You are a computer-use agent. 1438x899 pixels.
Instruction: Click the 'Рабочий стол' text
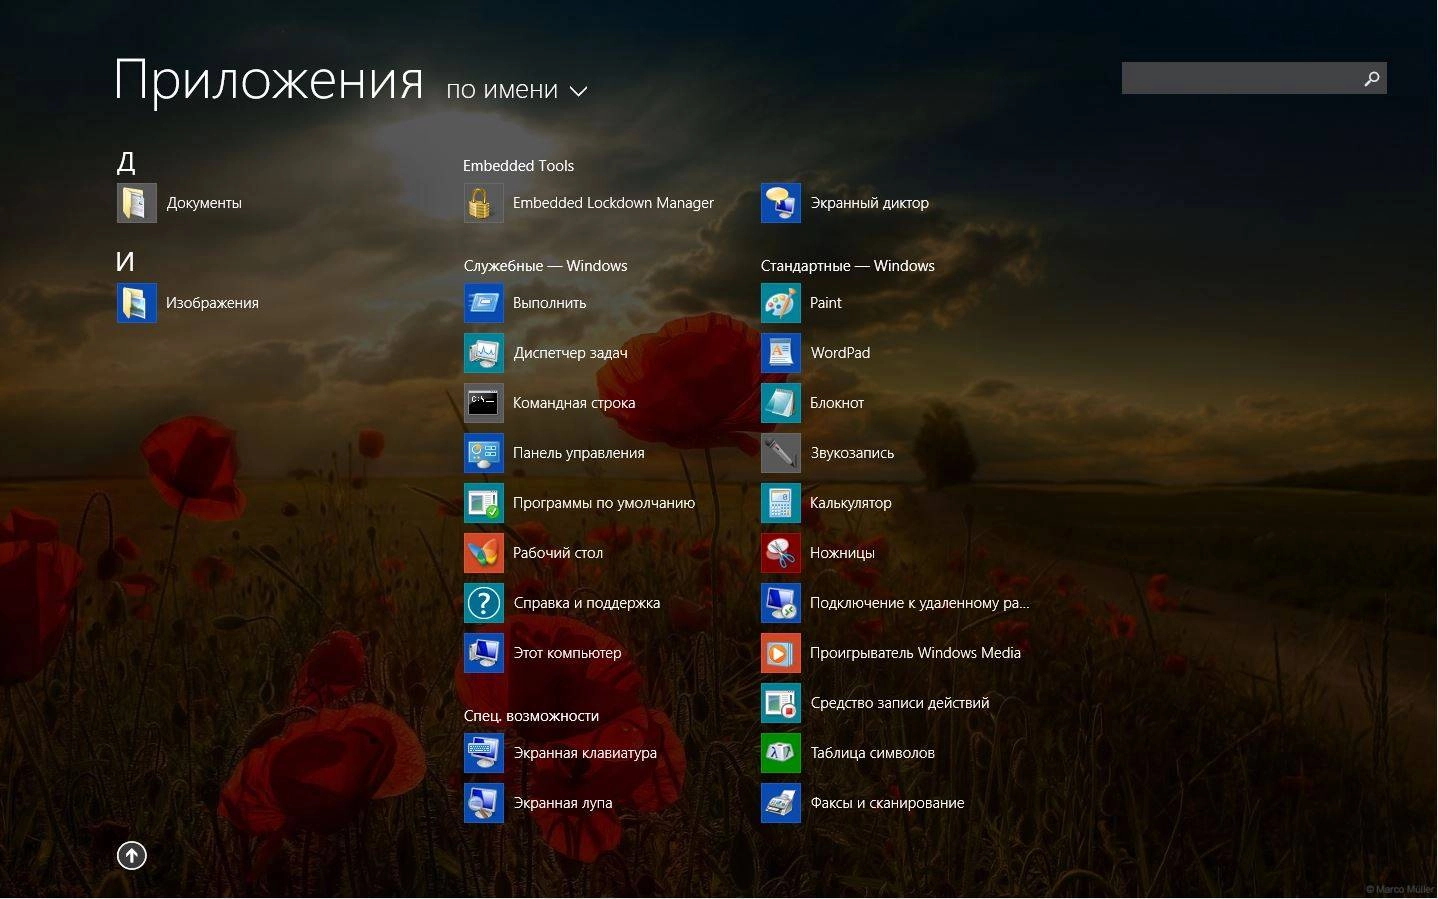[x=558, y=553]
